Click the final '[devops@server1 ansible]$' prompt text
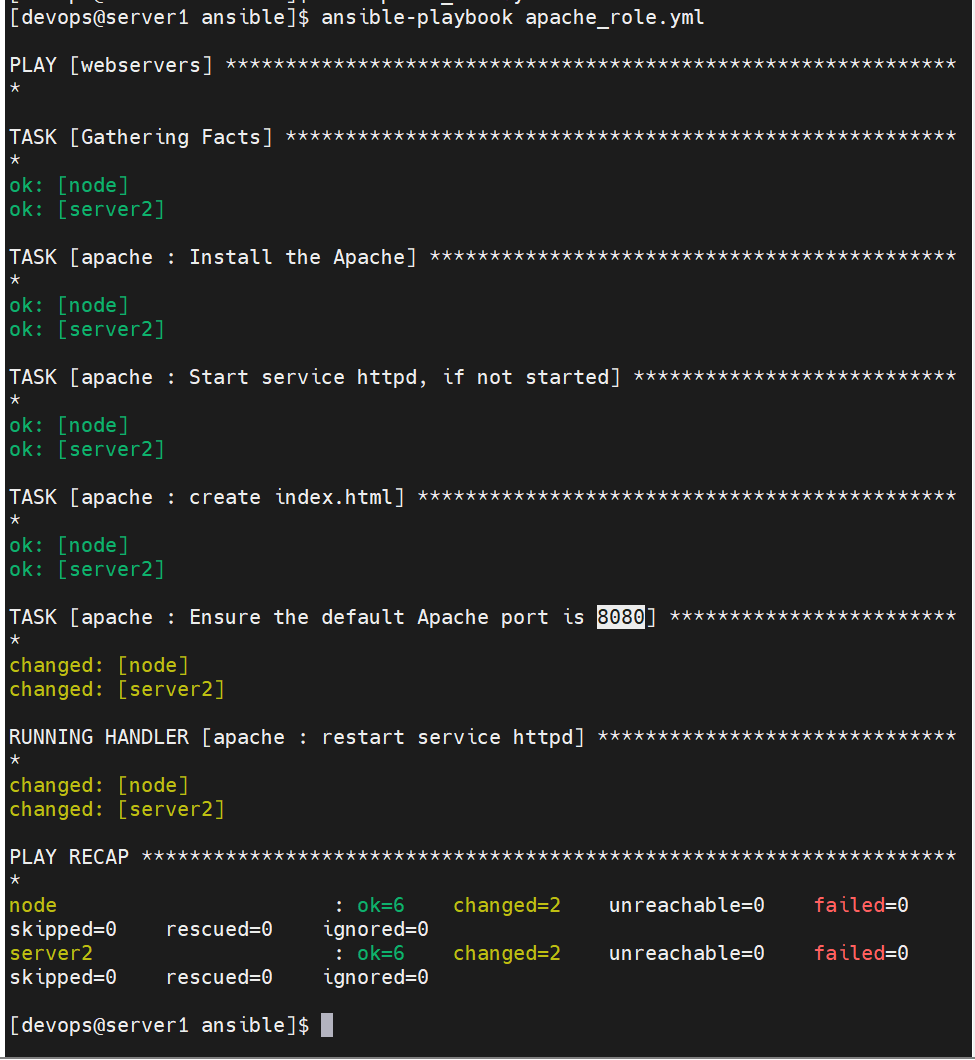This screenshot has width=975, height=1060. point(159,1026)
